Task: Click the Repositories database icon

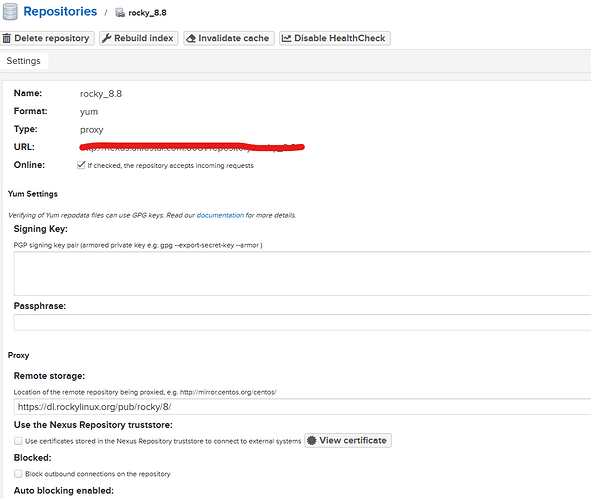Action: click(x=10, y=11)
